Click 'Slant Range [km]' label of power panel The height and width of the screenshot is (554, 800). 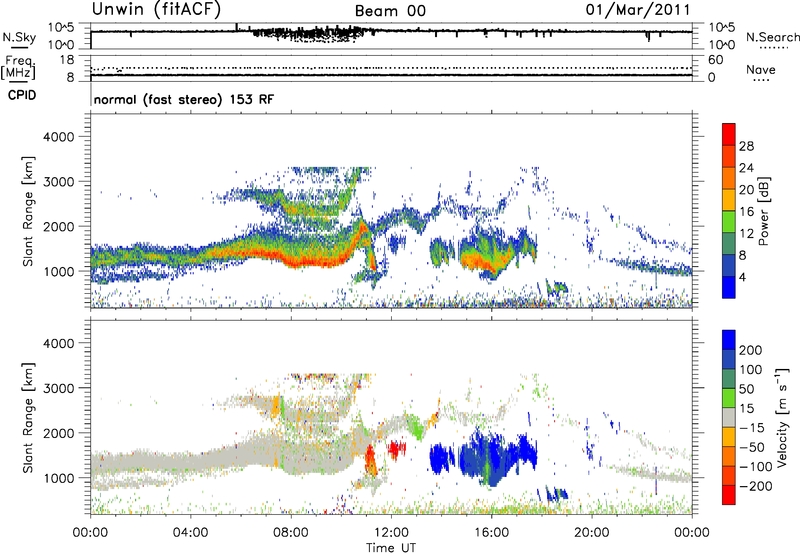[28, 211]
